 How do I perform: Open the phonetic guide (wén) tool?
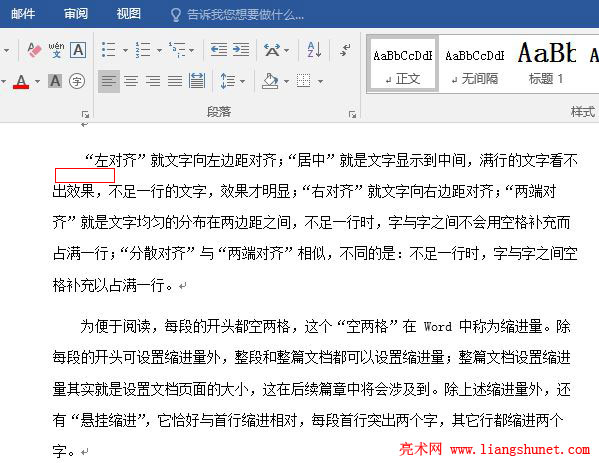tap(56, 50)
